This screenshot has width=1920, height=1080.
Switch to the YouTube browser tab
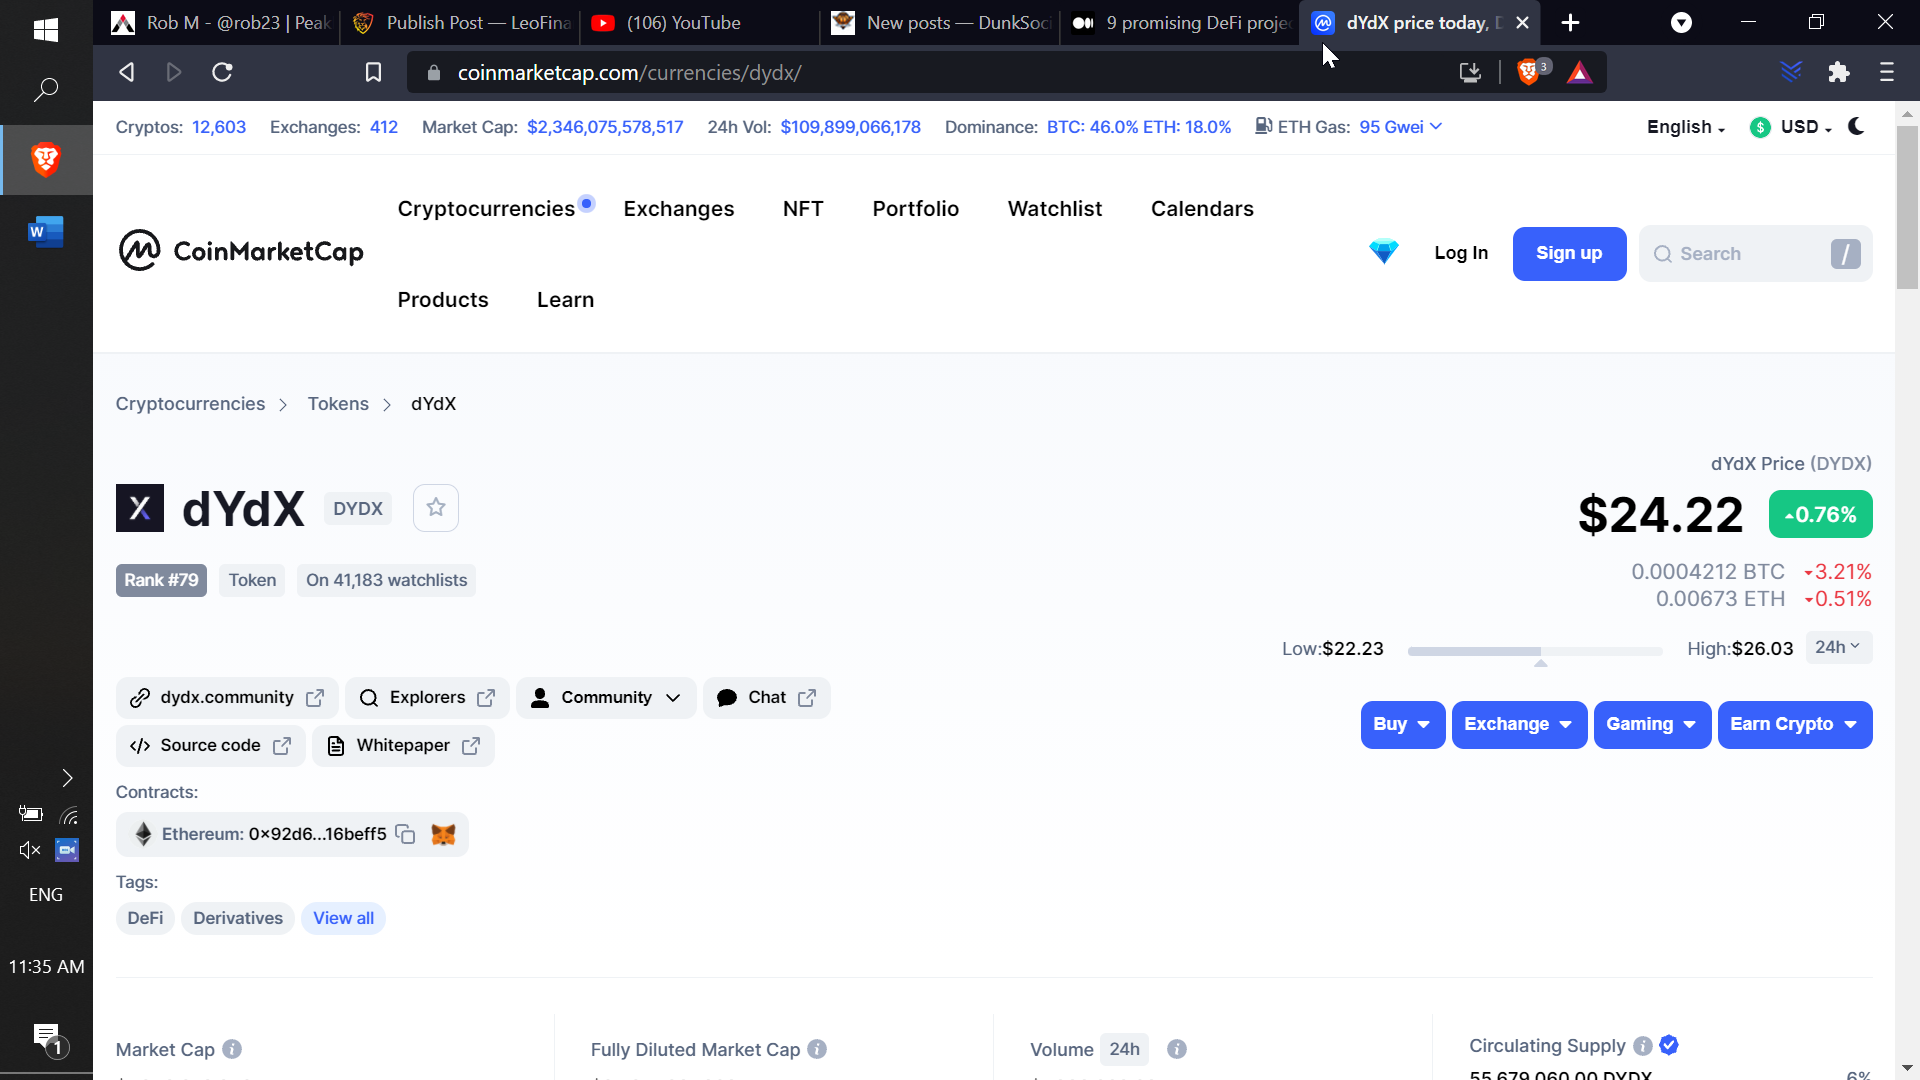pos(700,22)
